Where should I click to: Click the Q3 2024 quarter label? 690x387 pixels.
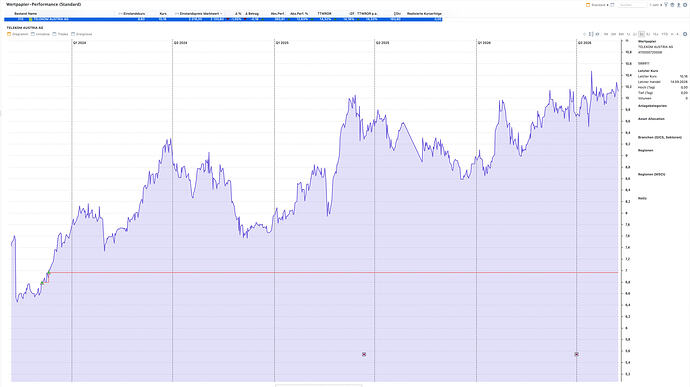pos(180,43)
